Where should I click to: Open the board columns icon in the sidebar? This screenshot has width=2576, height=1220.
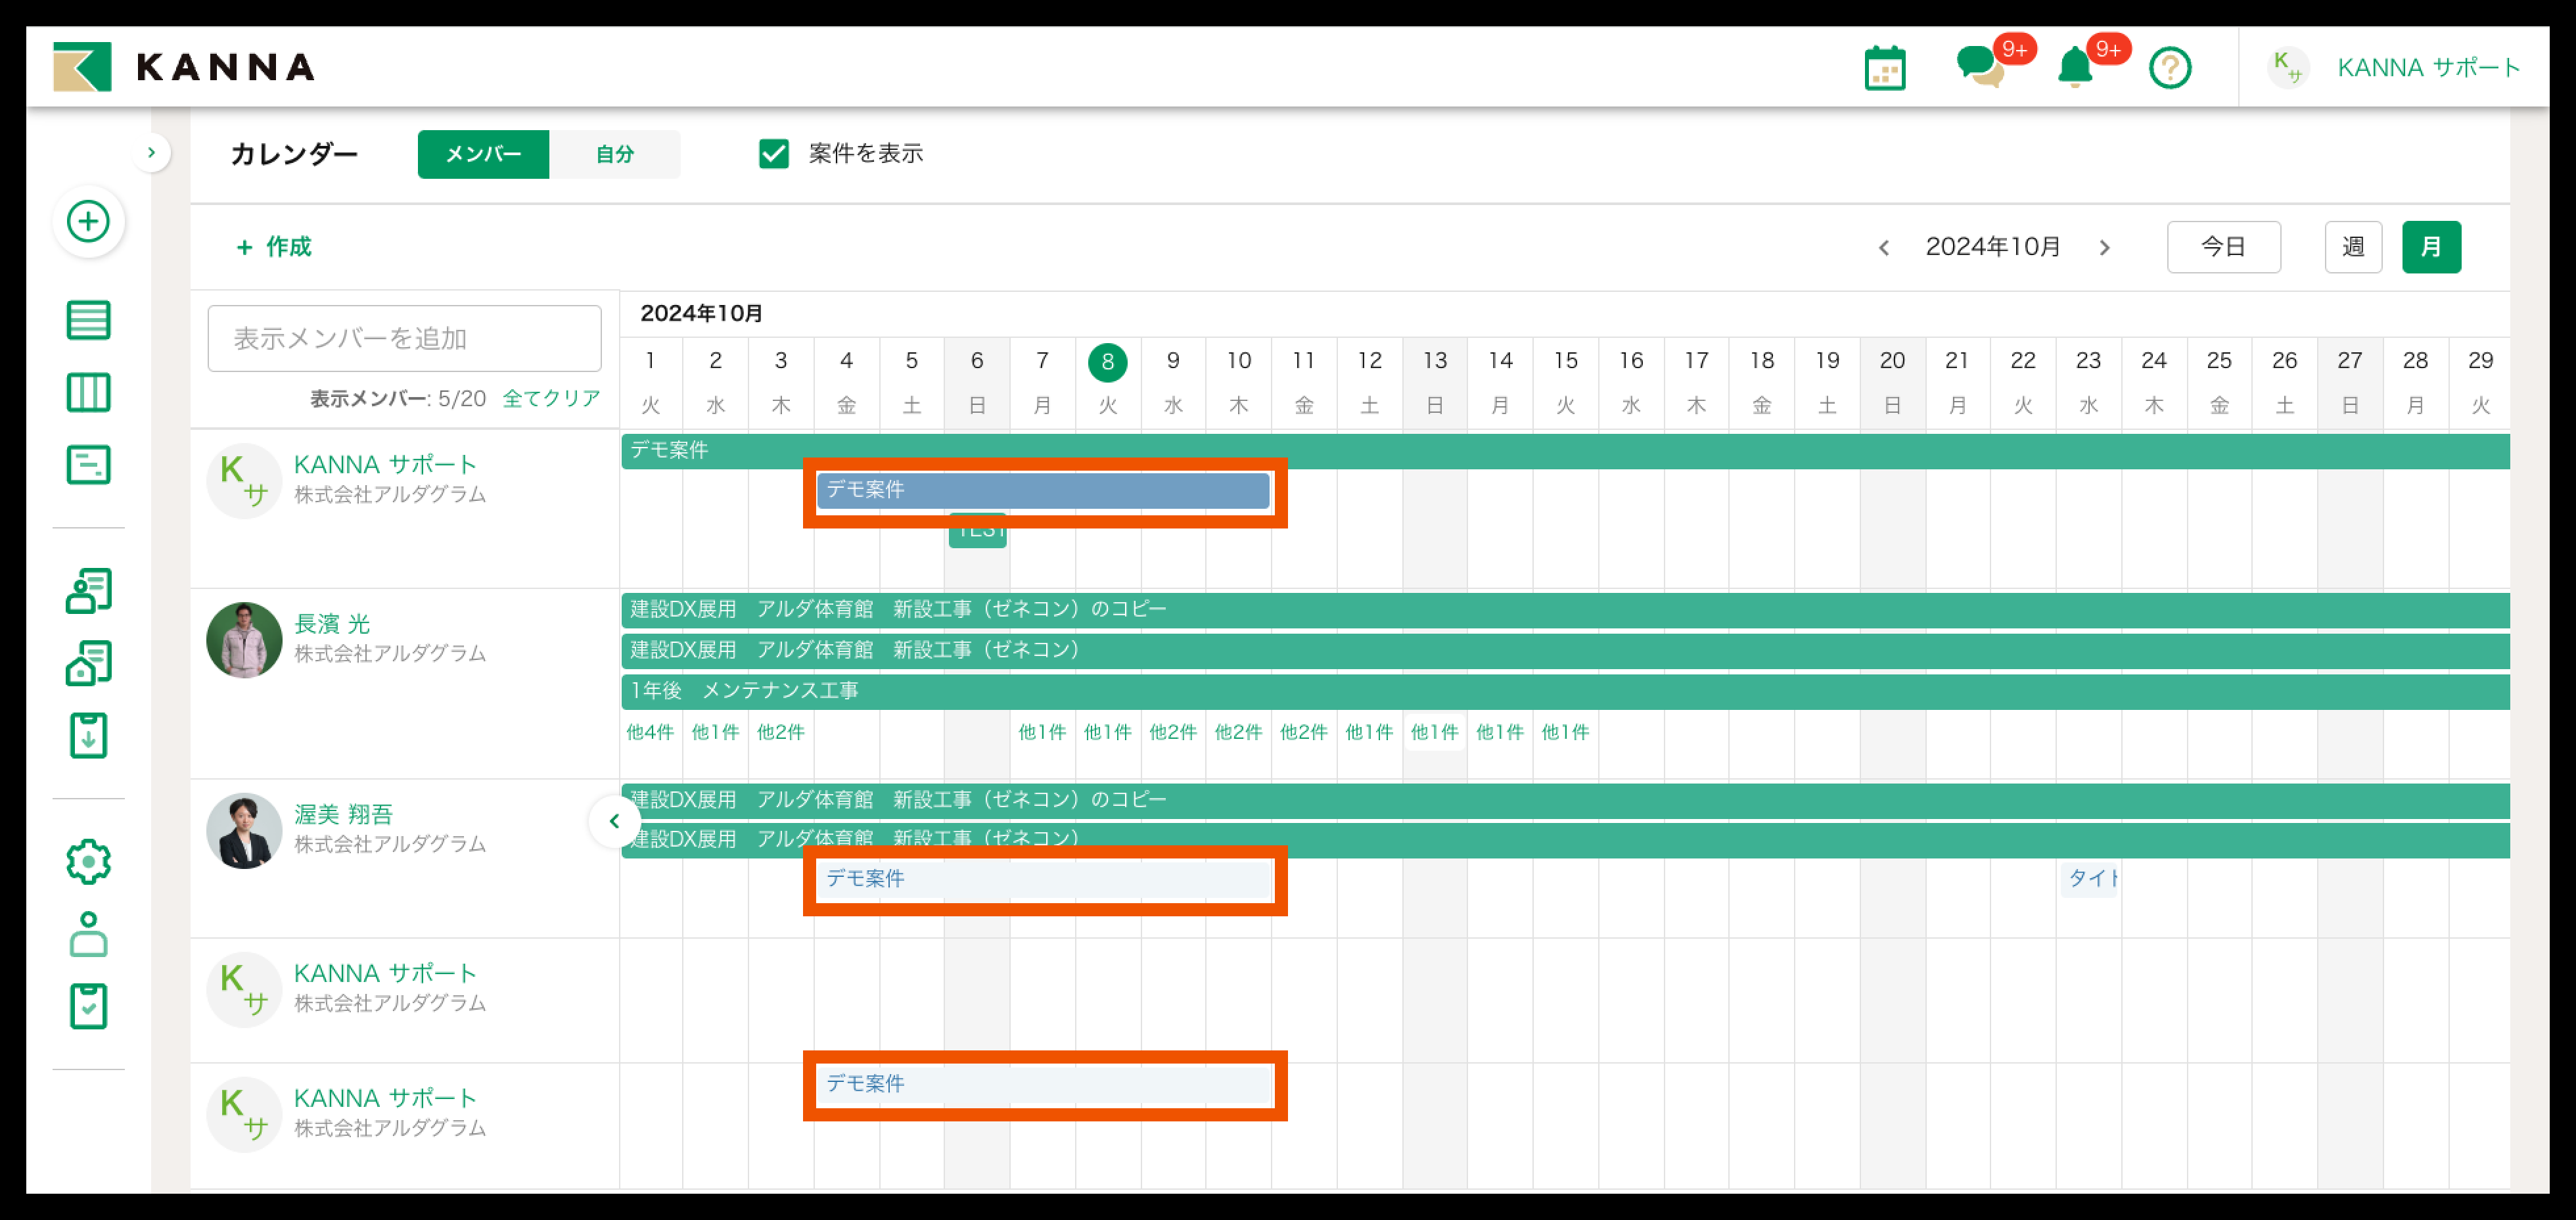88,392
